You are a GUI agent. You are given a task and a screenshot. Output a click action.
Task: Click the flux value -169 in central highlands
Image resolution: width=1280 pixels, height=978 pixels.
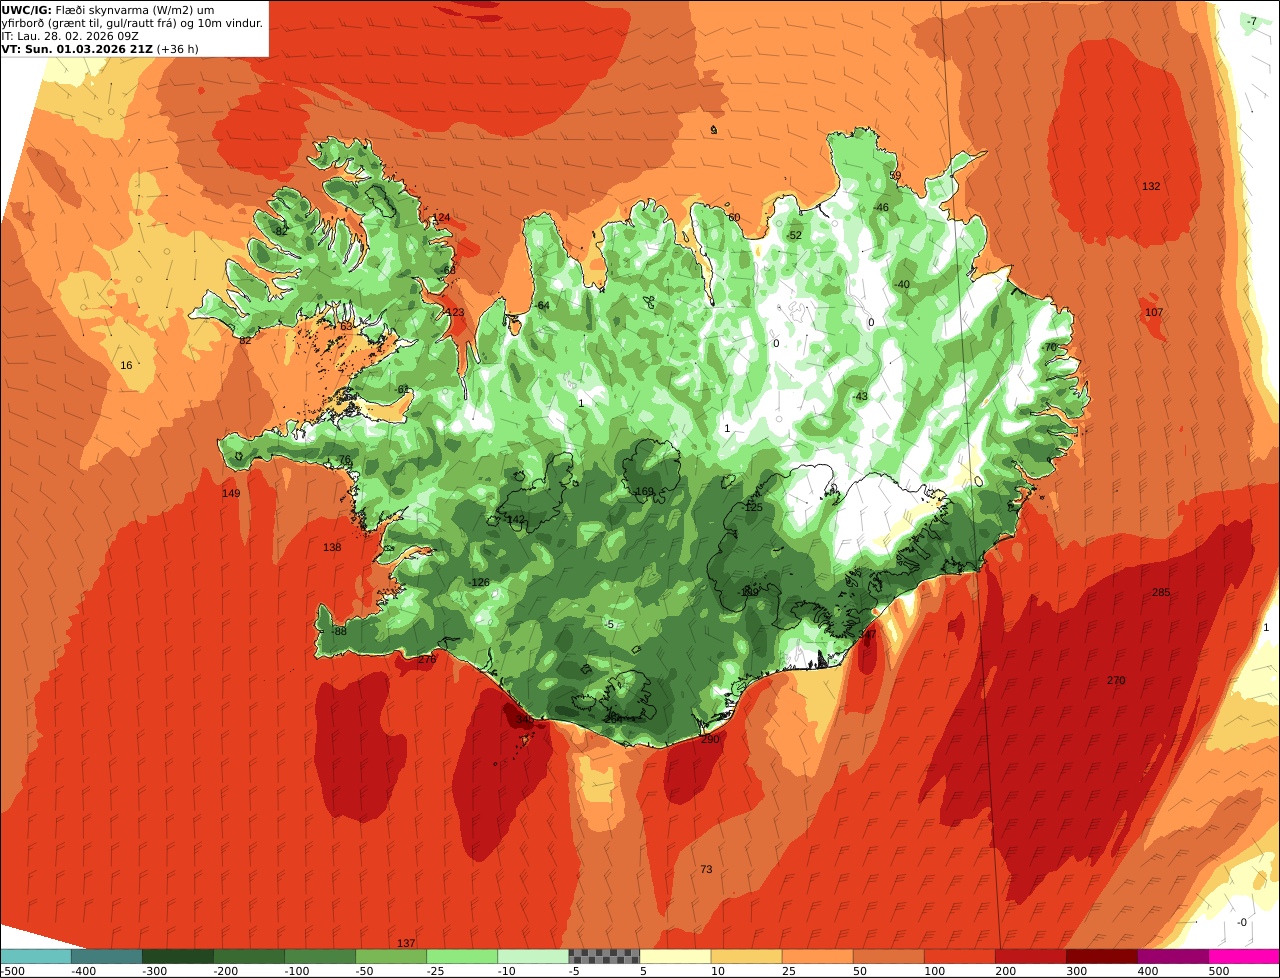643,491
